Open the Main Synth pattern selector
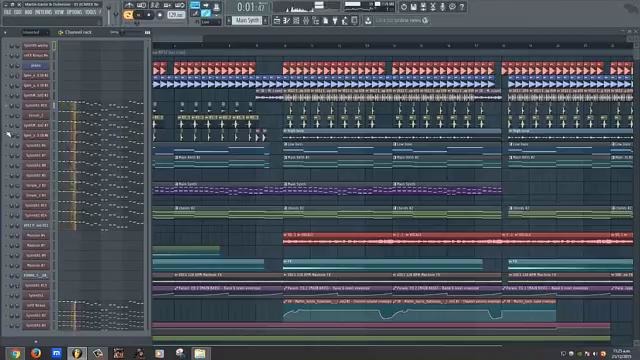This screenshot has width=640, height=360. pos(247,20)
